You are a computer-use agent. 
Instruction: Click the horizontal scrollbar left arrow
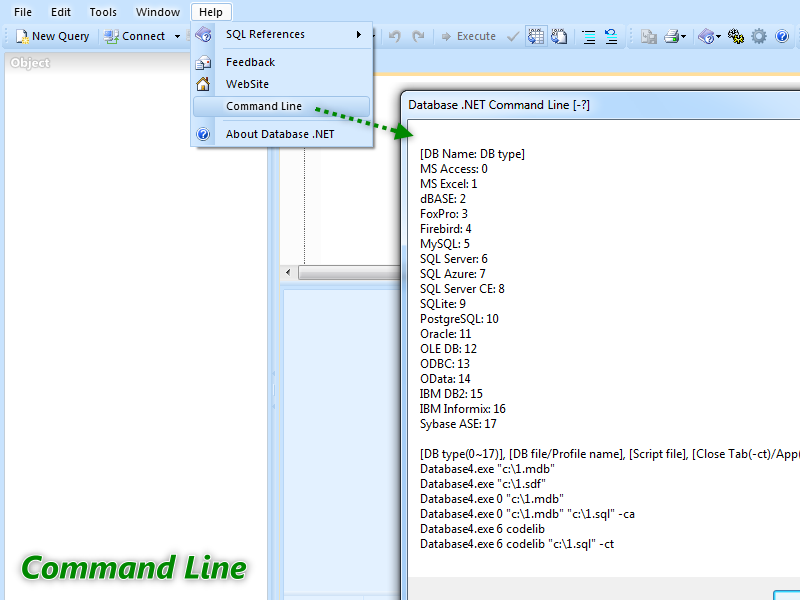point(288,272)
